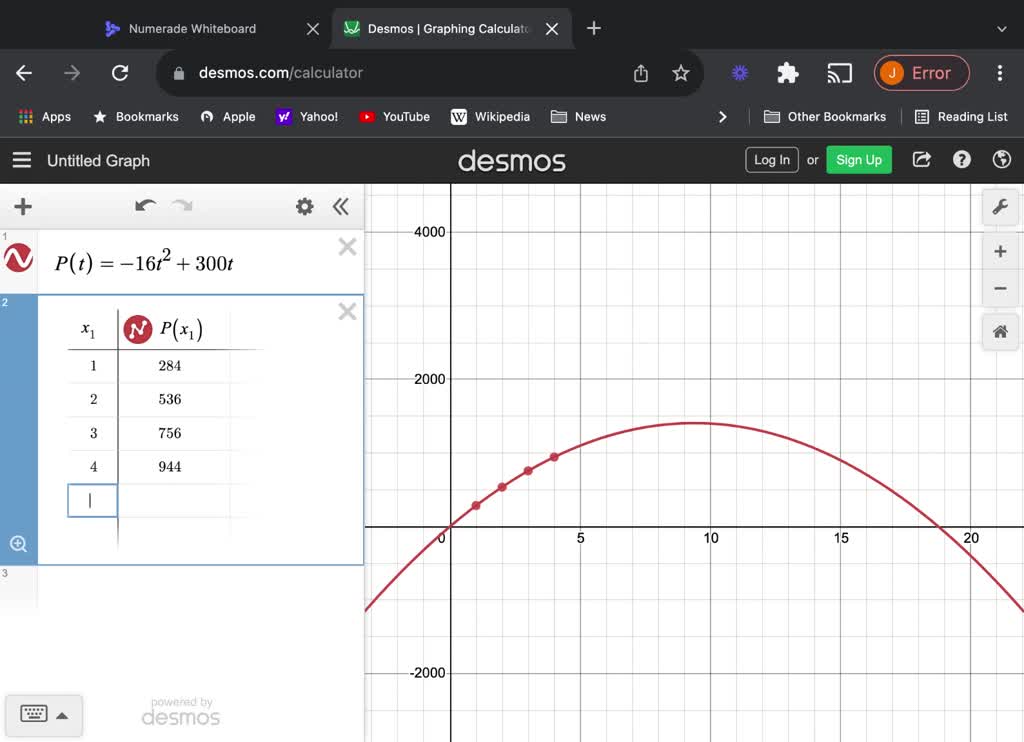Click the Share Graph icon
The width and height of the screenshot is (1024, 742).
point(922,160)
